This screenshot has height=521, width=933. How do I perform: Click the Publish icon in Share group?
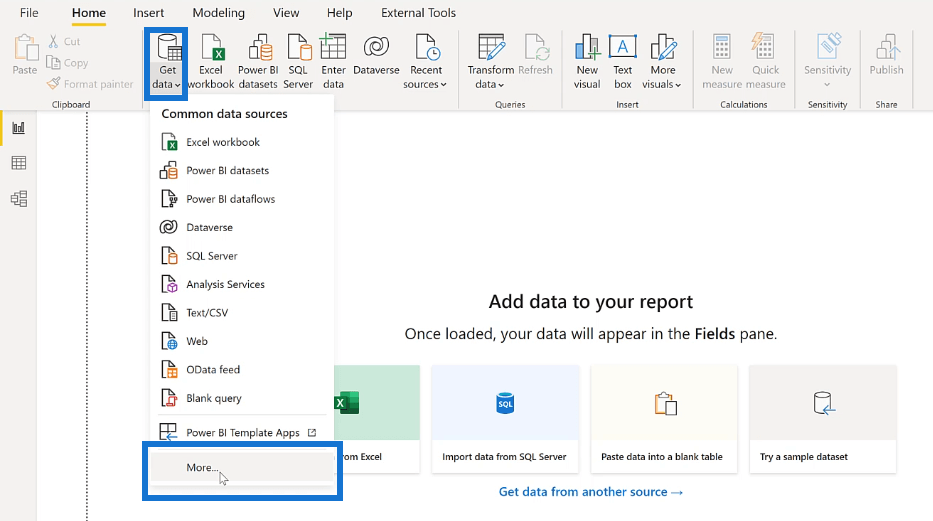886,48
